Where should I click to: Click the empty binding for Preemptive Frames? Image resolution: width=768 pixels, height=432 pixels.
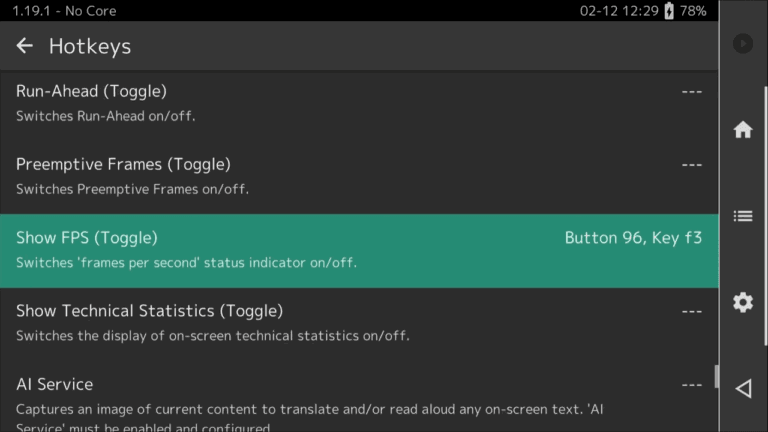point(691,164)
